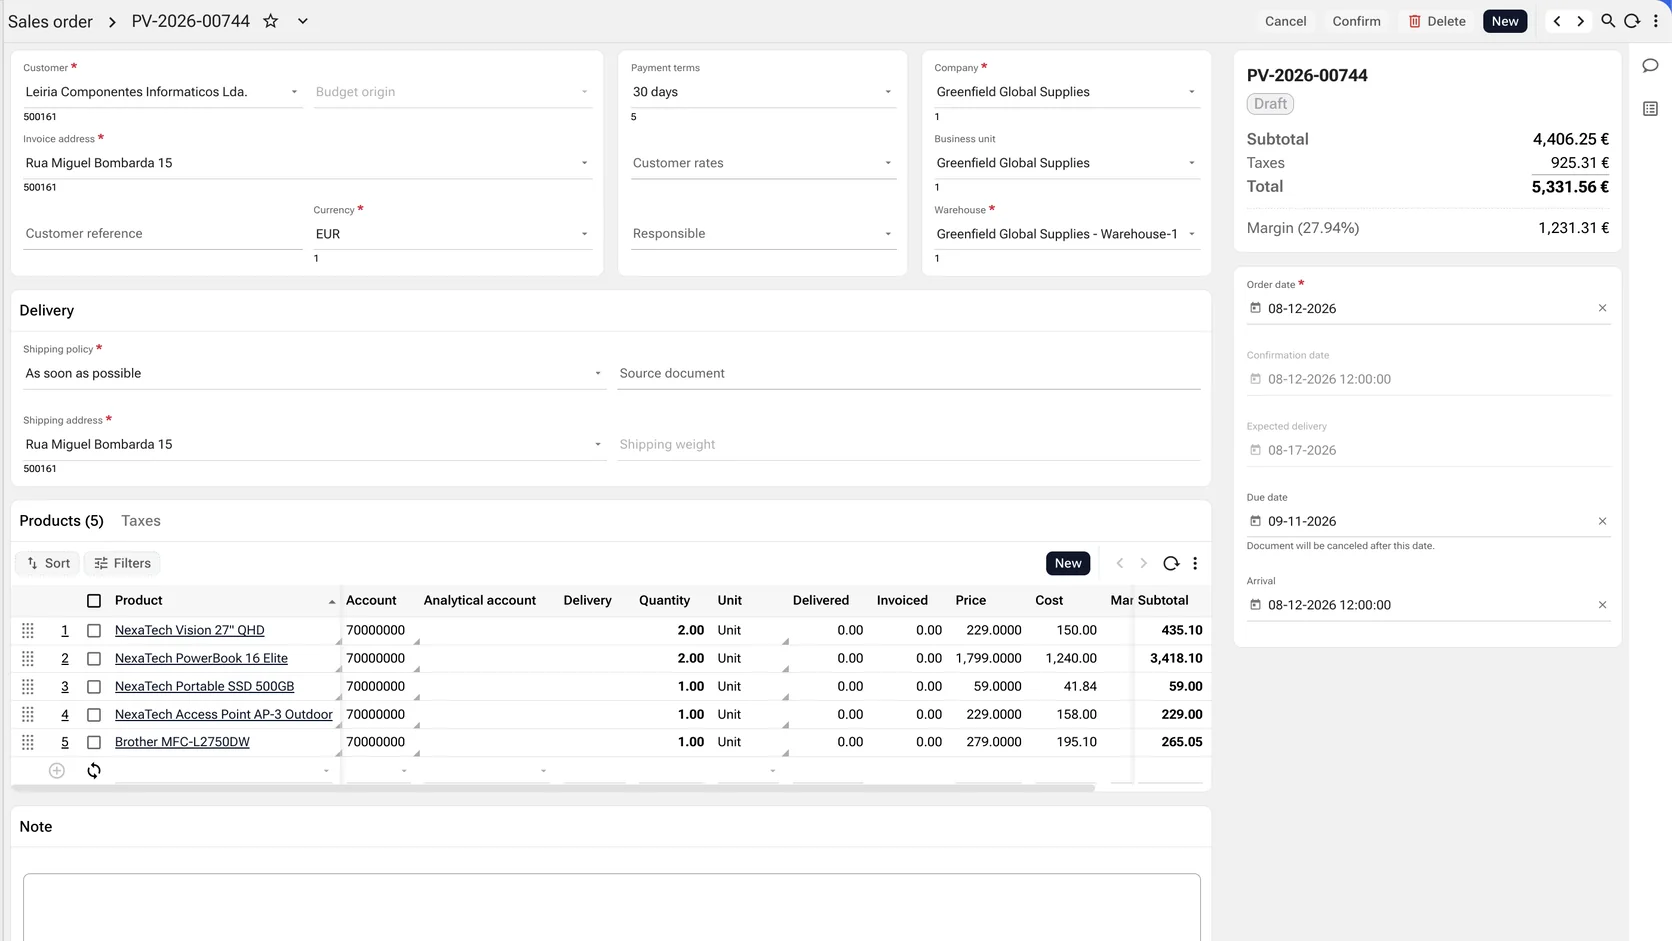Screen dimensions: 1672x941
Task: Click the reload icon in the new line row
Action: (x=94, y=771)
